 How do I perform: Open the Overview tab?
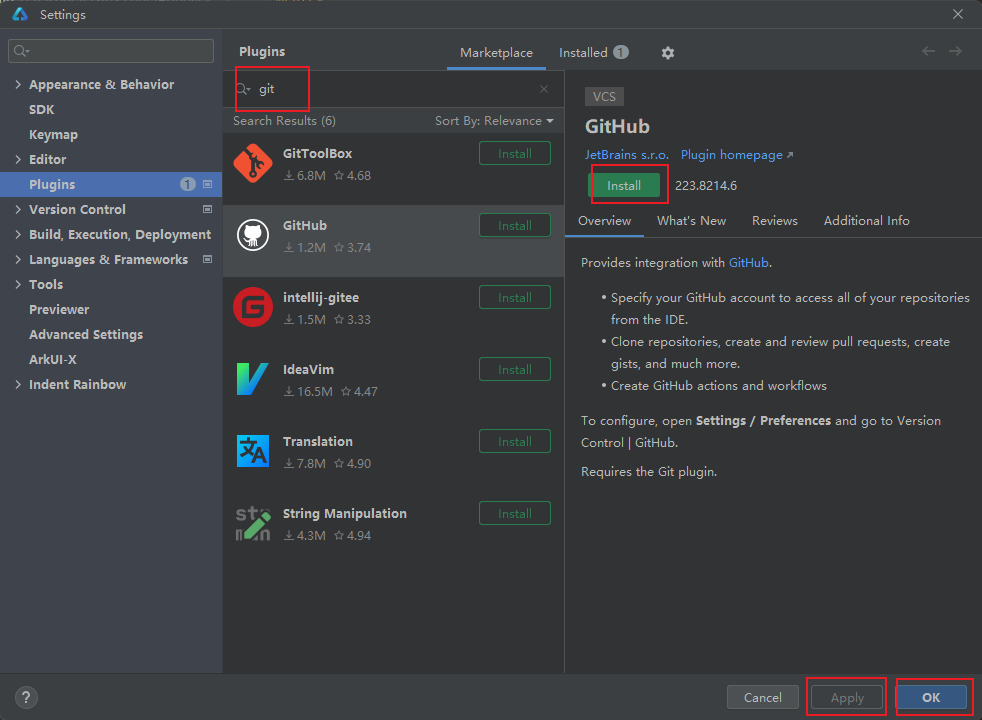pyautogui.click(x=604, y=221)
